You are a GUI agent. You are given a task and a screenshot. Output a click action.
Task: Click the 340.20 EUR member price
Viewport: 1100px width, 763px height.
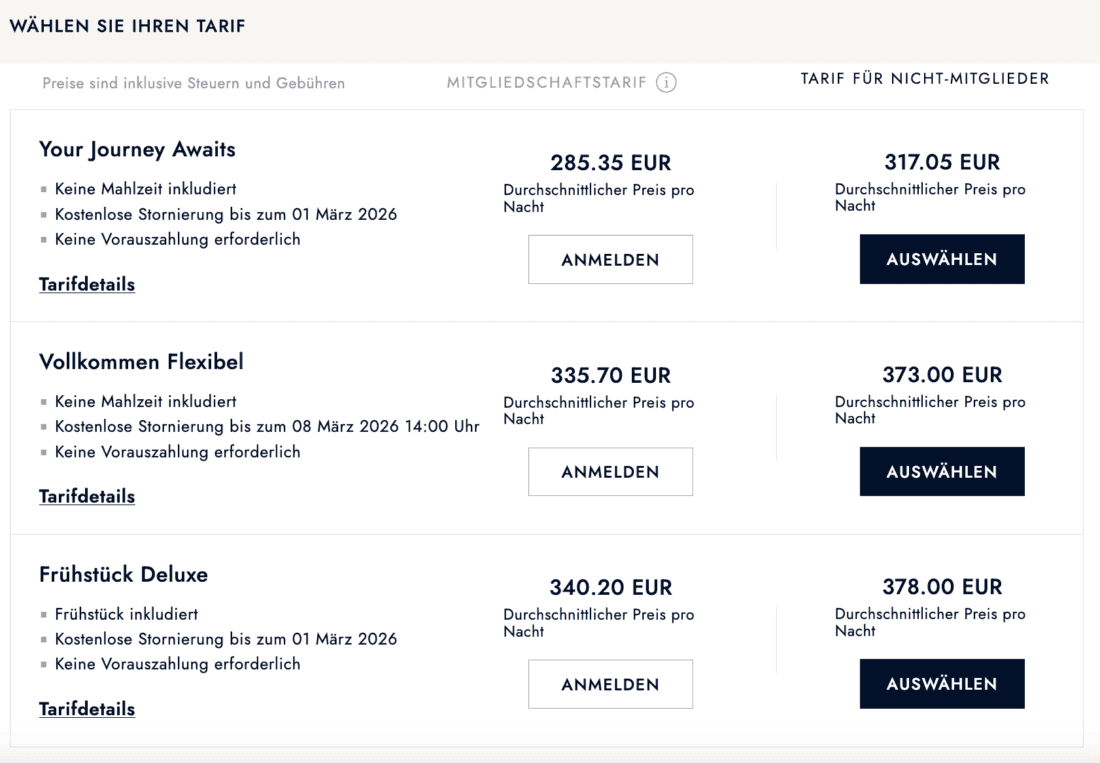click(x=610, y=588)
